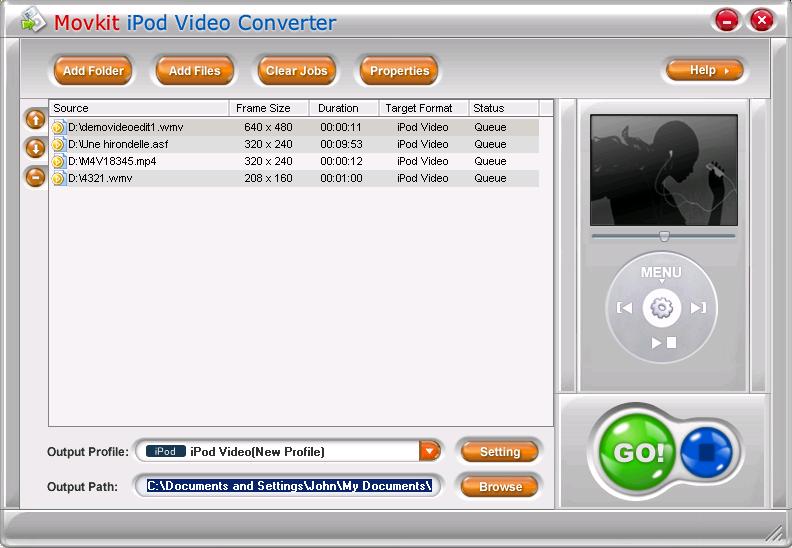Click the file icon for M4V18345.mp4
Screen dimensions: 792x548
click(59, 162)
